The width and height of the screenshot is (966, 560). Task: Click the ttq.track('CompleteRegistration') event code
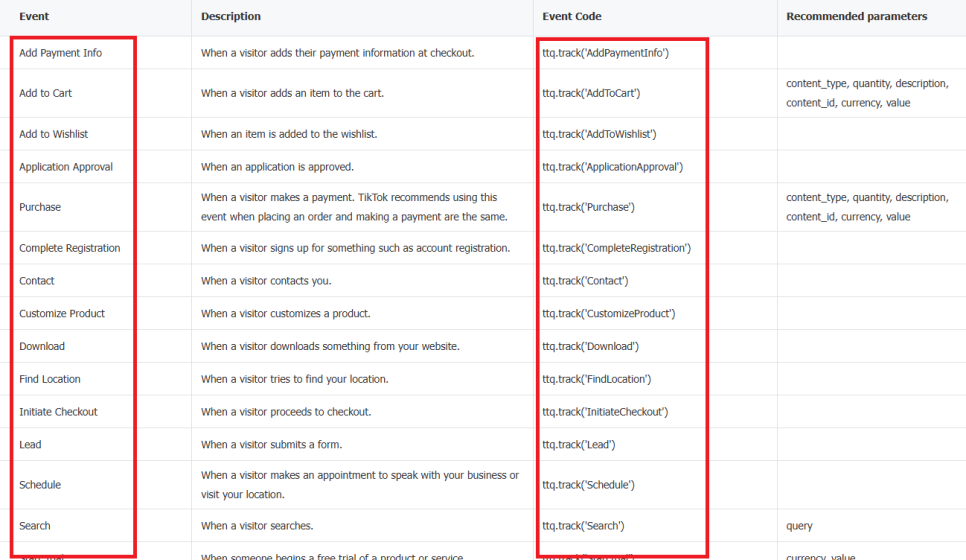pos(616,248)
